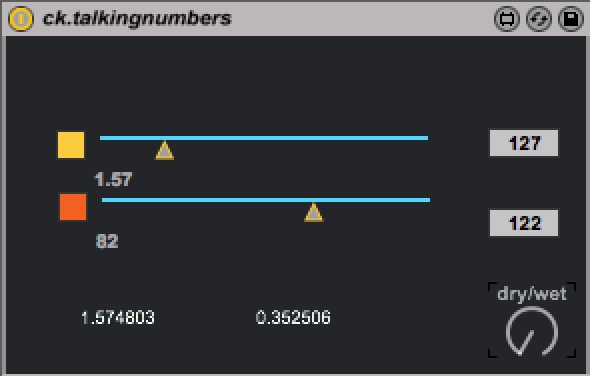Click the ck.talkingnumbers device title
The width and height of the screenshot is (590, 376).
tap(137, 18)
